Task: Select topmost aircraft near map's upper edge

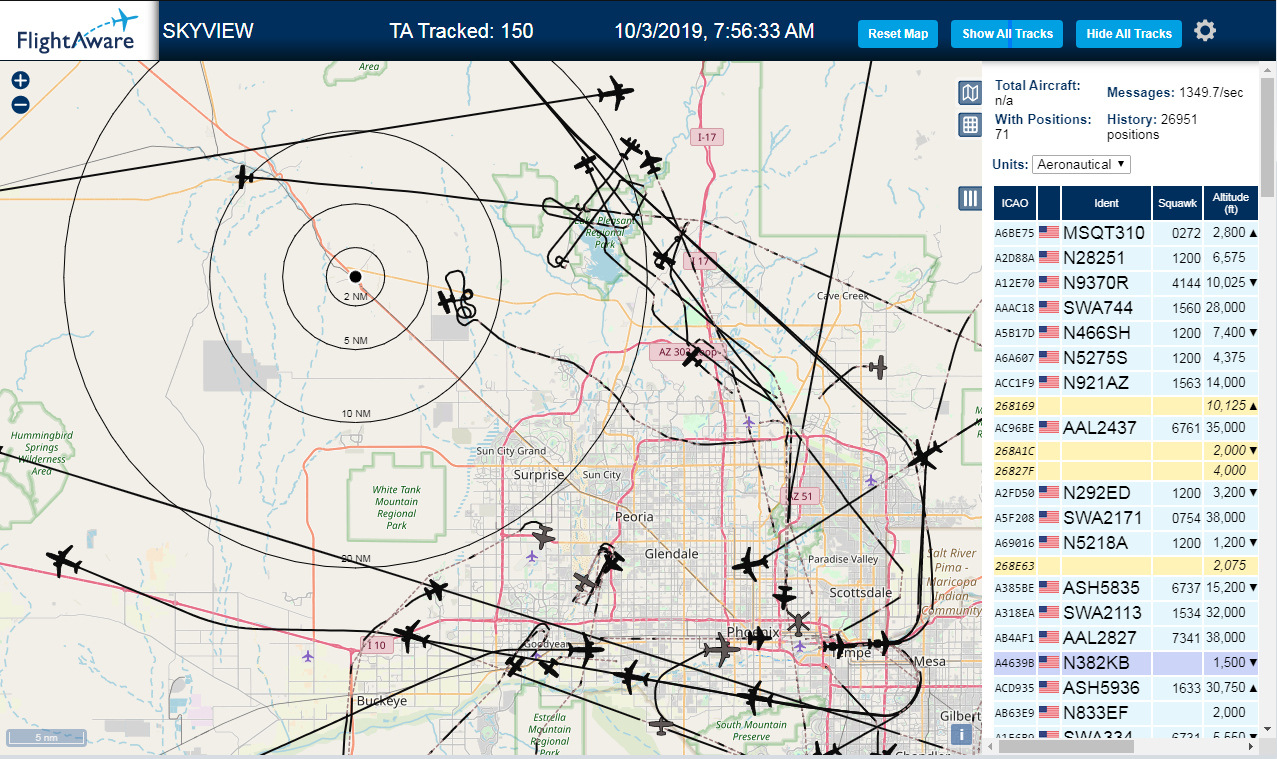Action: tap(615, 95)
